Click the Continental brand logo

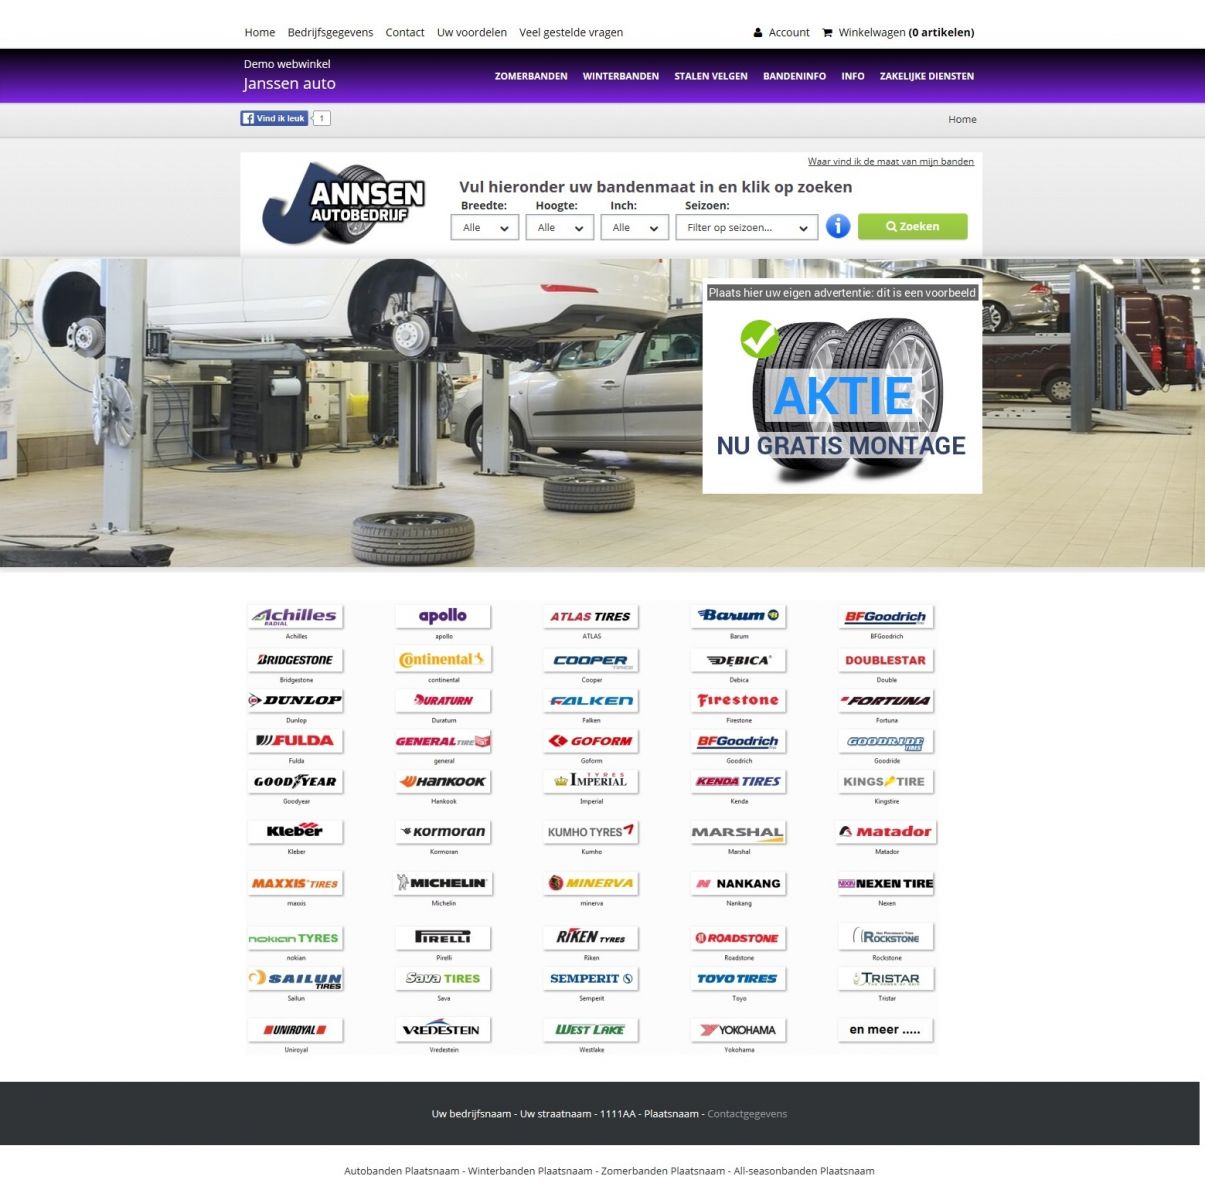coord(443,660)
